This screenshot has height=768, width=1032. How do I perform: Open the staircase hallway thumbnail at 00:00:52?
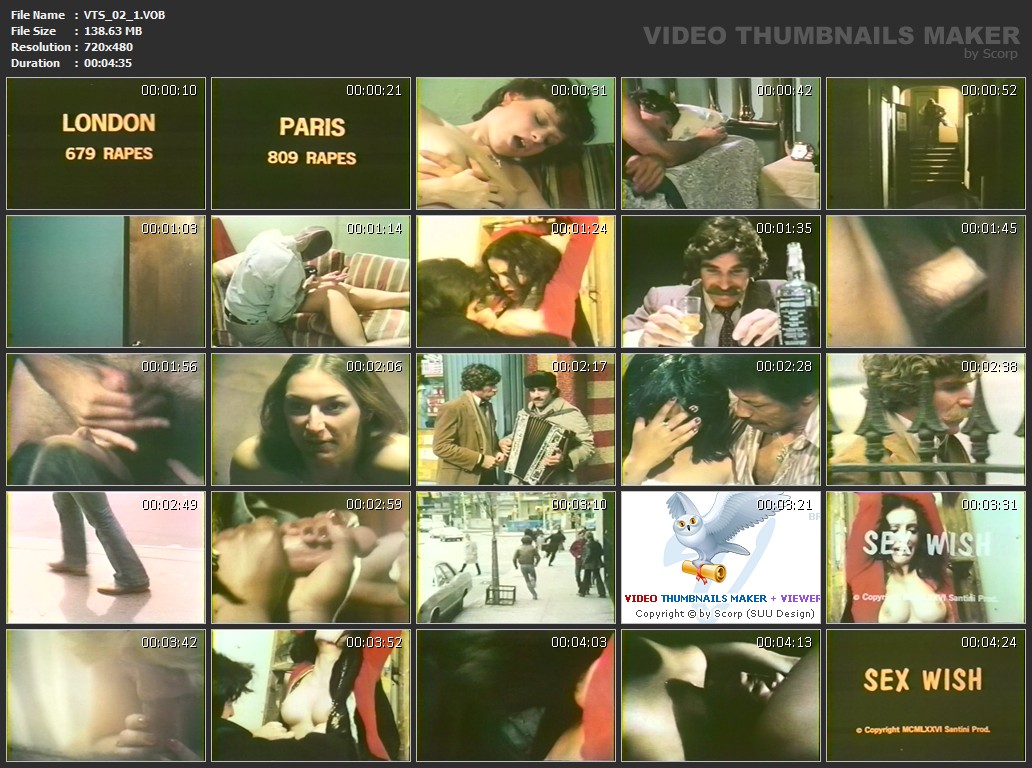[926, 143]
